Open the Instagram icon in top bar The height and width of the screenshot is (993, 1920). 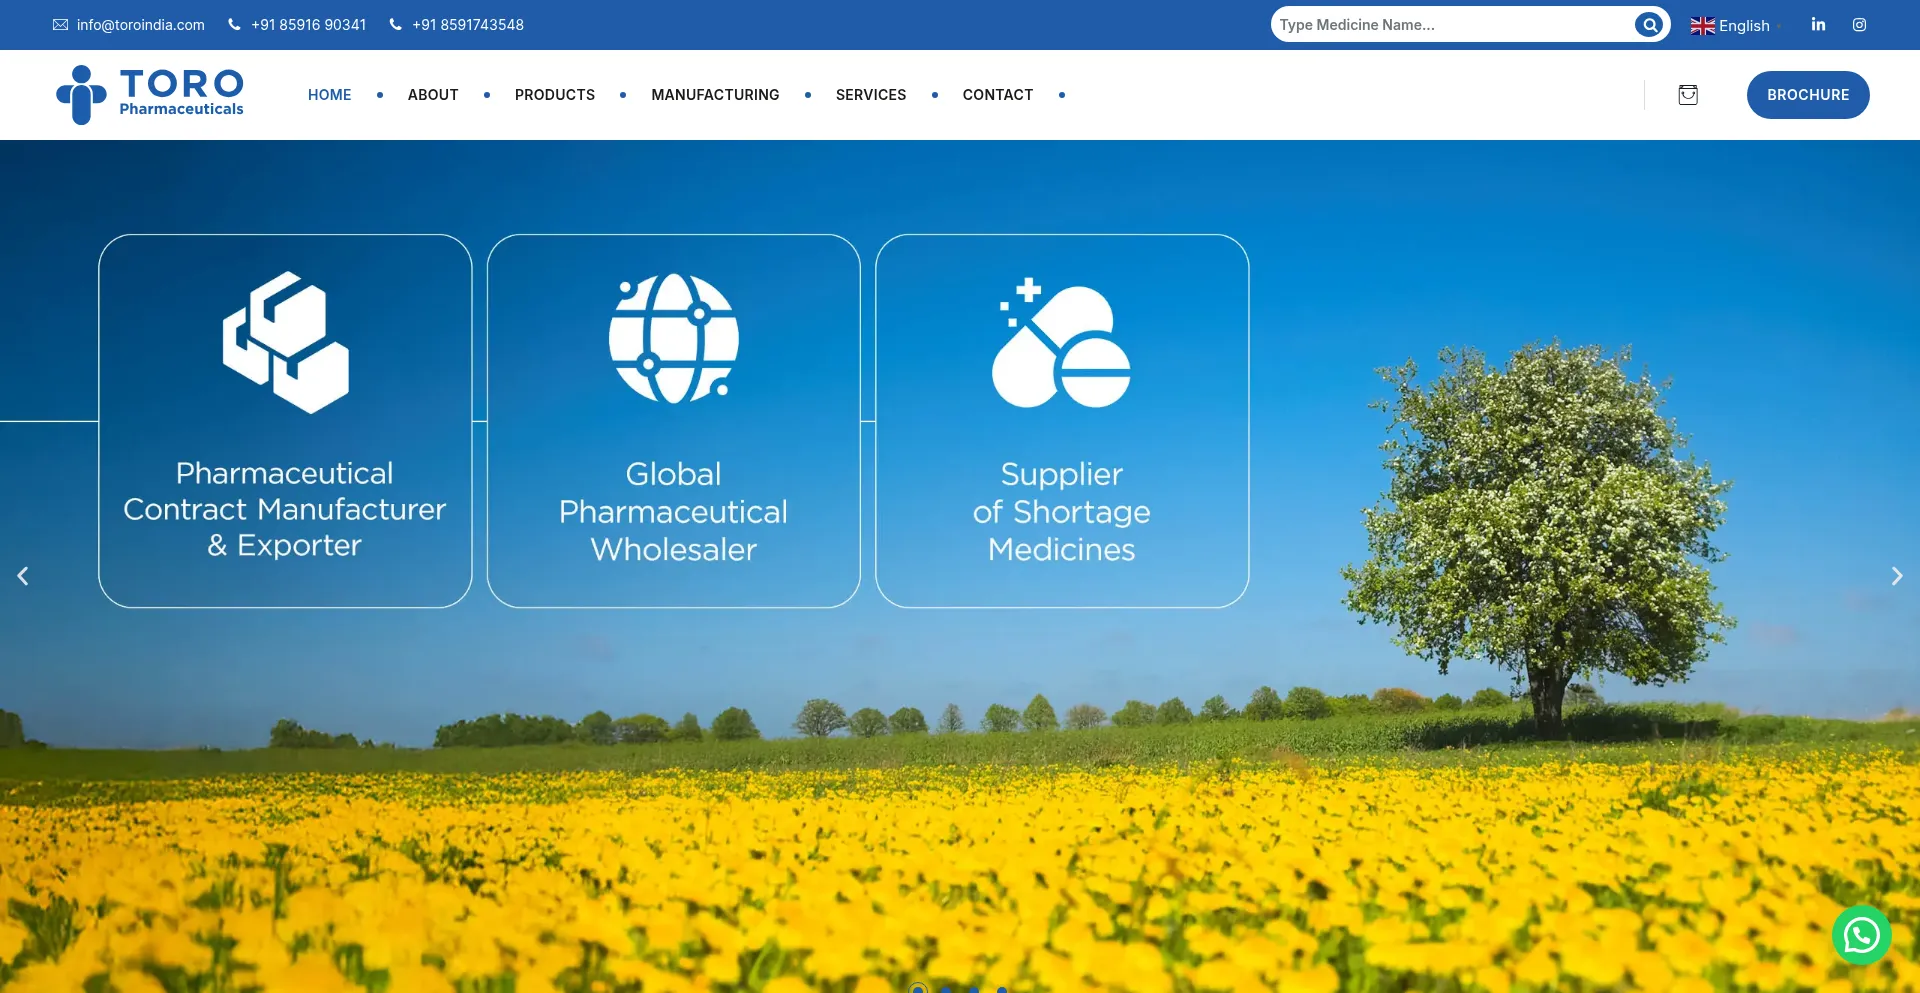pyautogui.click(x=1859, y=25)
